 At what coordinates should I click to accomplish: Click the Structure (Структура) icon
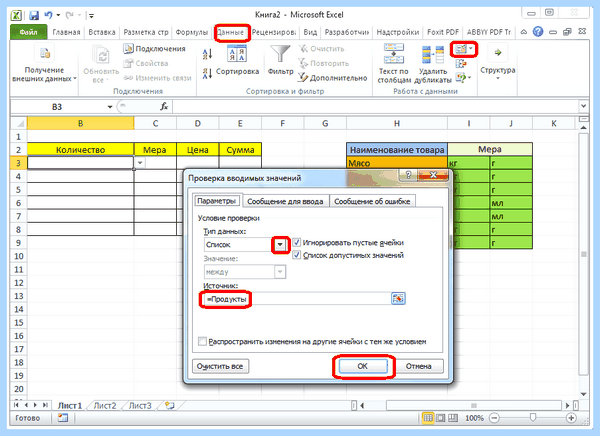pos(498,53)
